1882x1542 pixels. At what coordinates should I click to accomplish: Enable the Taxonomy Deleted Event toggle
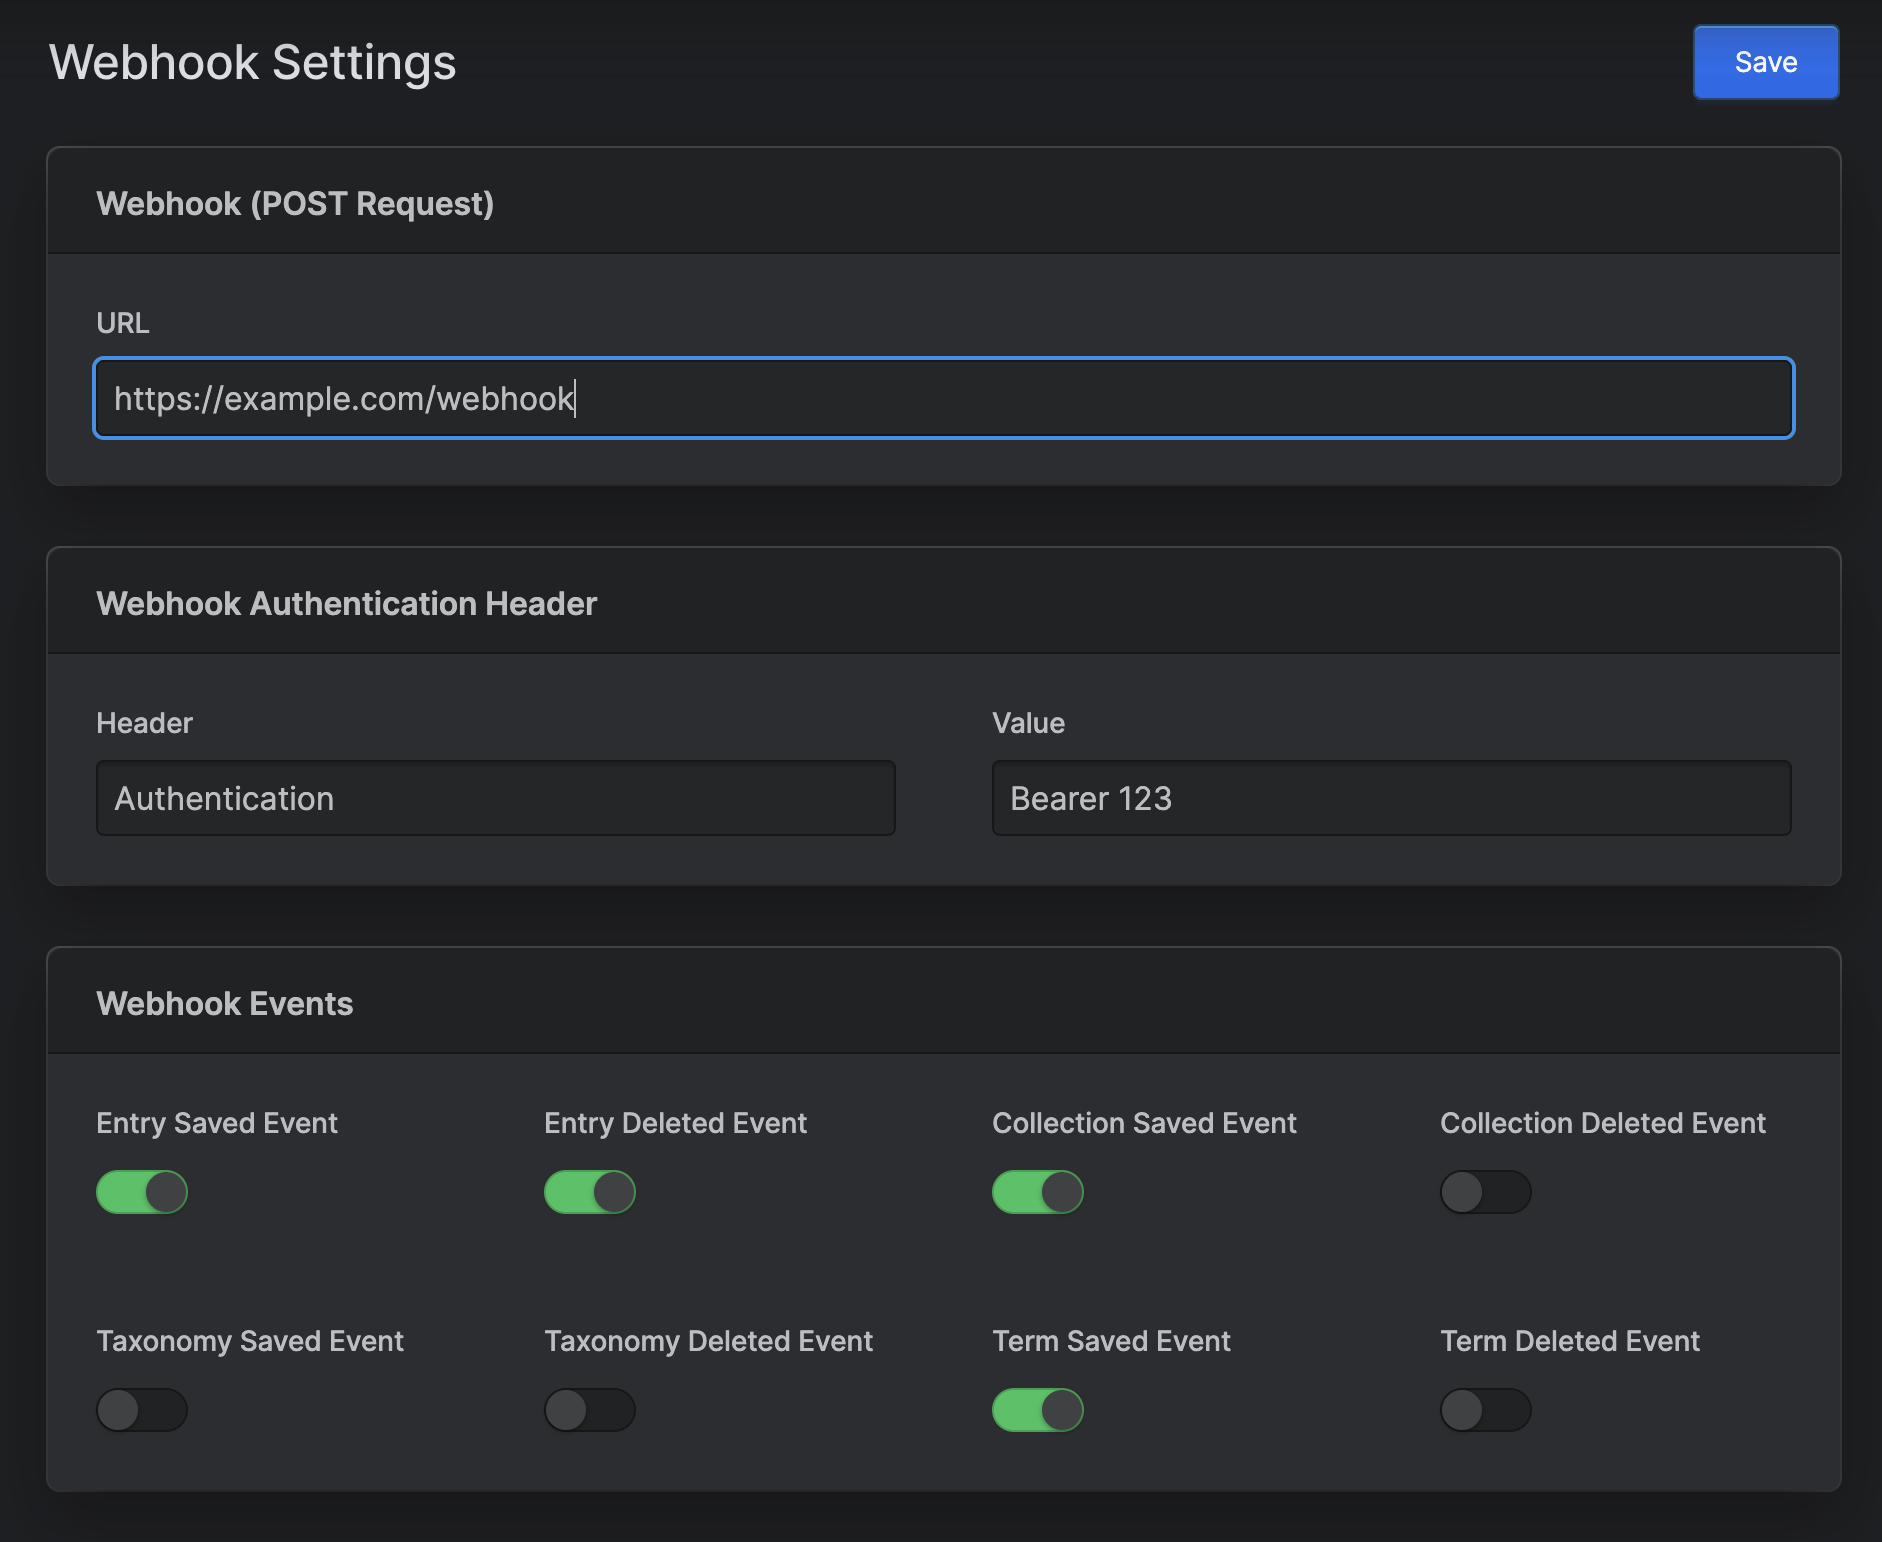pos(590,1410)
